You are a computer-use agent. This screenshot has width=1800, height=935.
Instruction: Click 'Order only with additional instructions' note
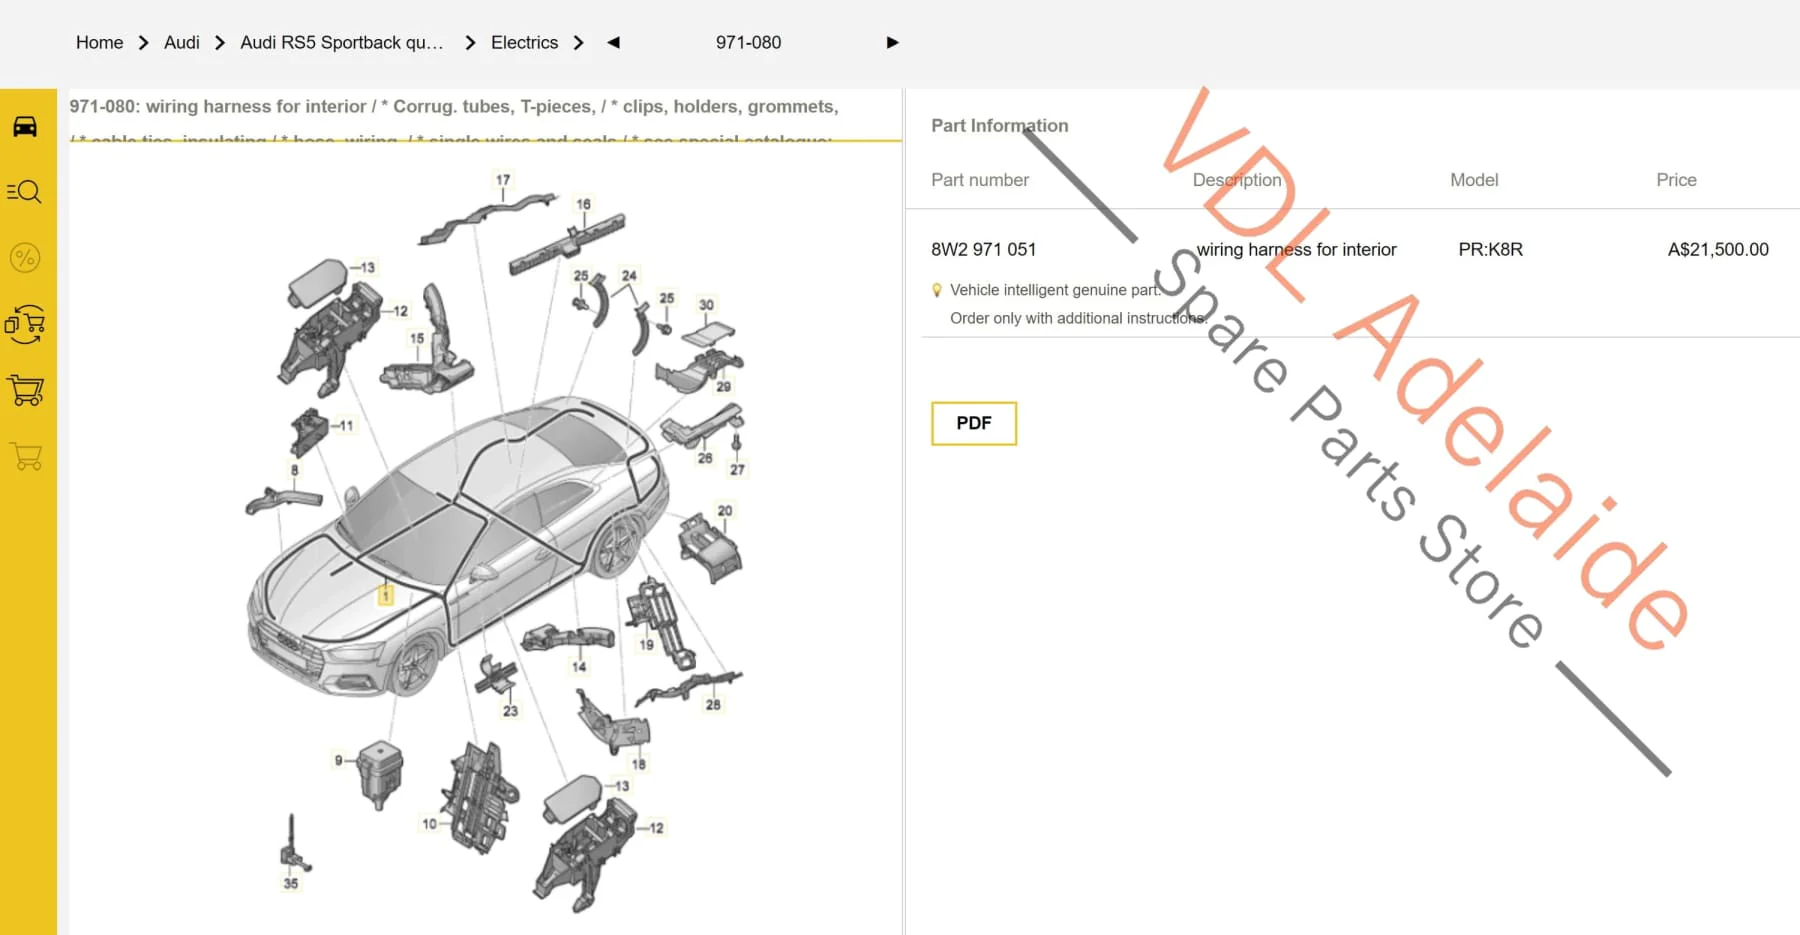coord(1079,318)
